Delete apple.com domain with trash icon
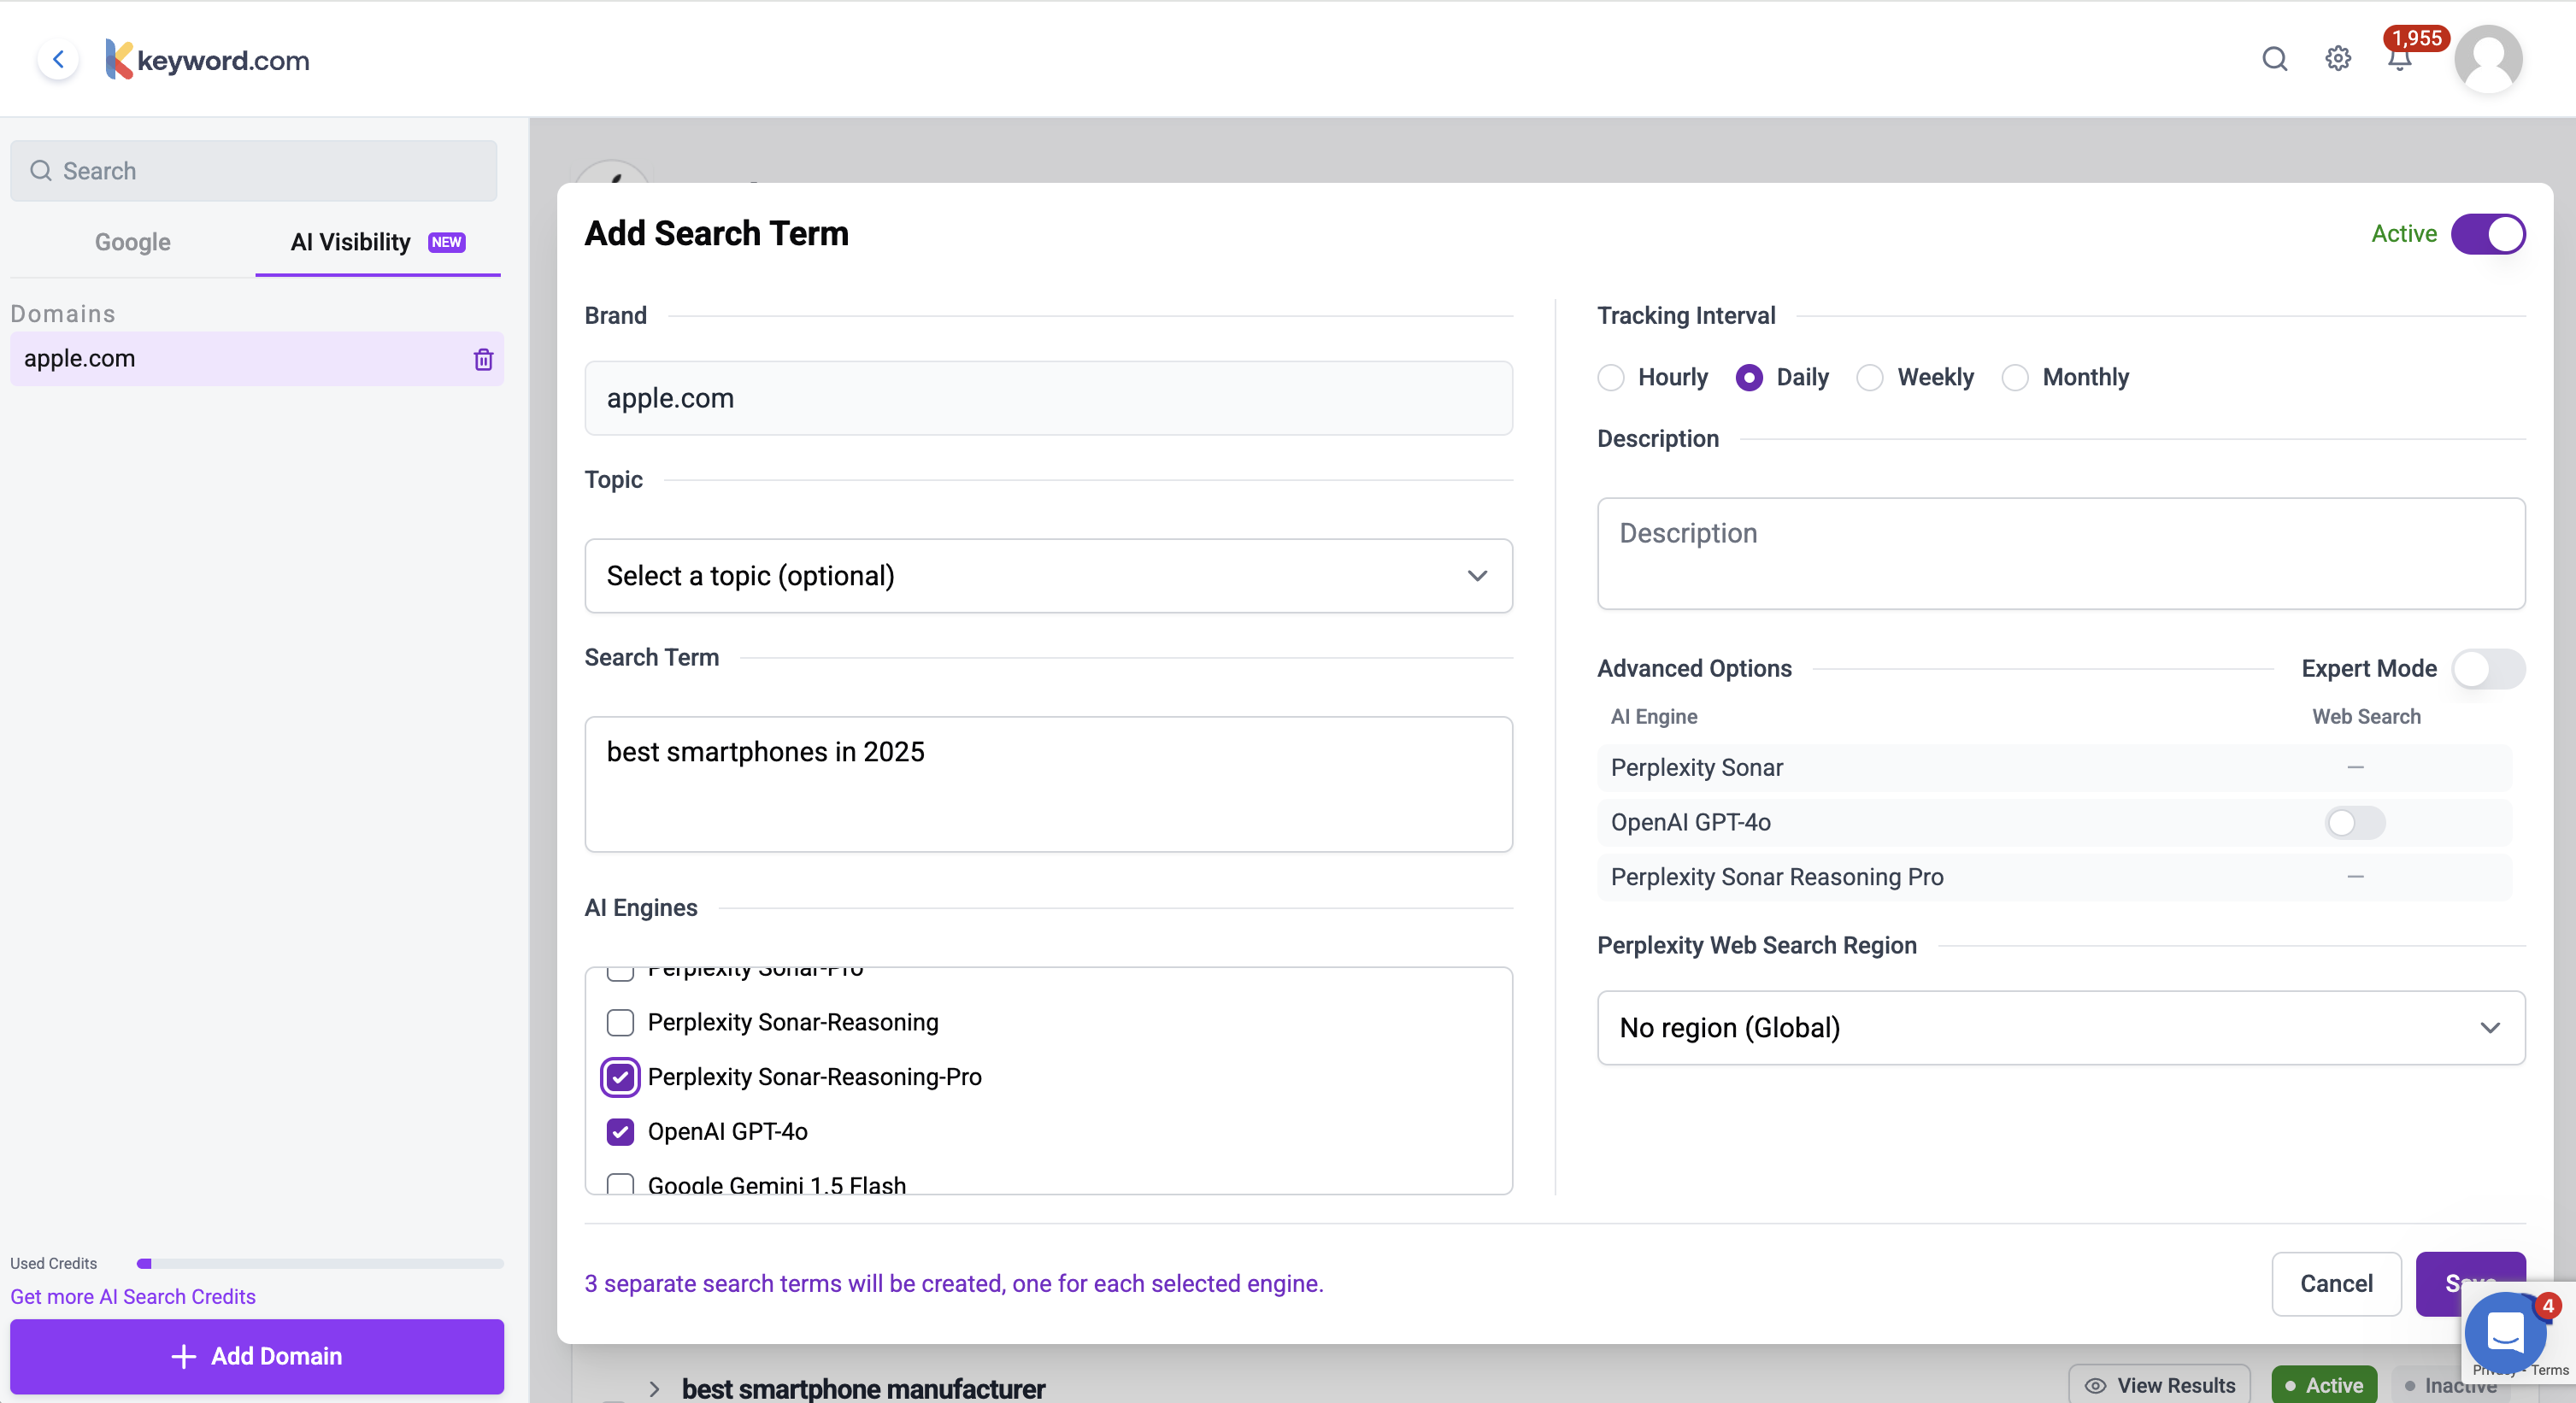Screen dimensions: 2576x1403 (x=483, y=359)
